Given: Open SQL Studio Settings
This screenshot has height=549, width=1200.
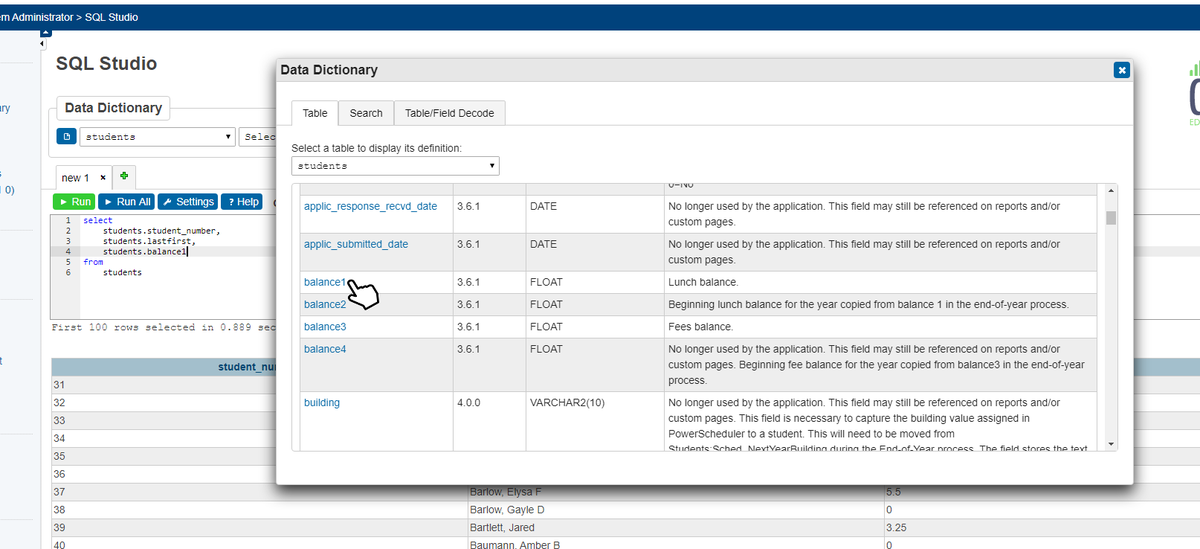Looking at the screenshot, I should (188, 201).
